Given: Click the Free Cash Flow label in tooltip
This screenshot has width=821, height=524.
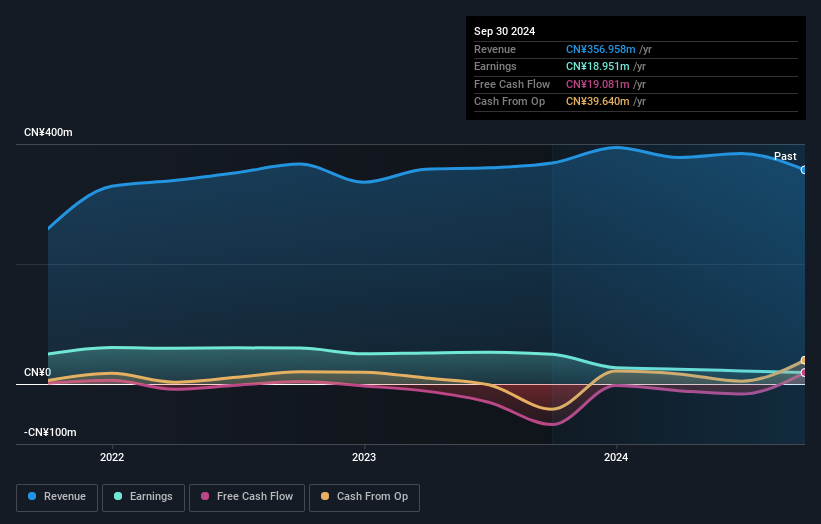Looking at the screenshot, I should coord(512,84).
